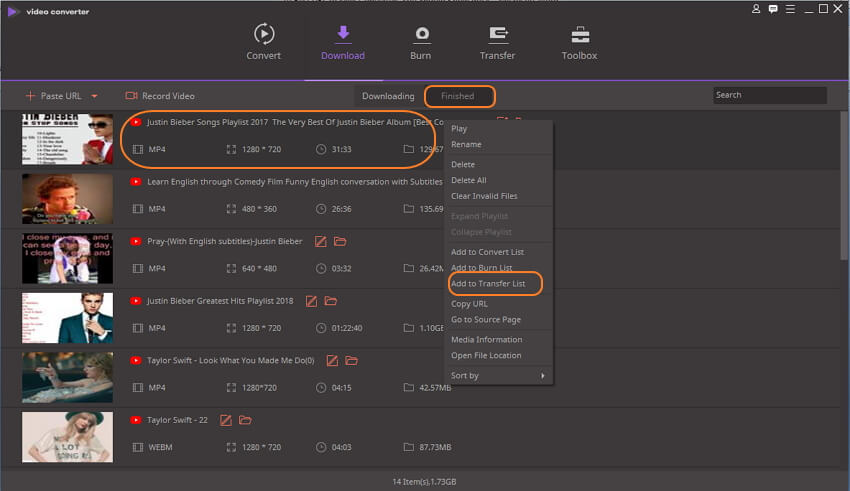Expand the Sort by submenu arrow

[x=543, y=376]
